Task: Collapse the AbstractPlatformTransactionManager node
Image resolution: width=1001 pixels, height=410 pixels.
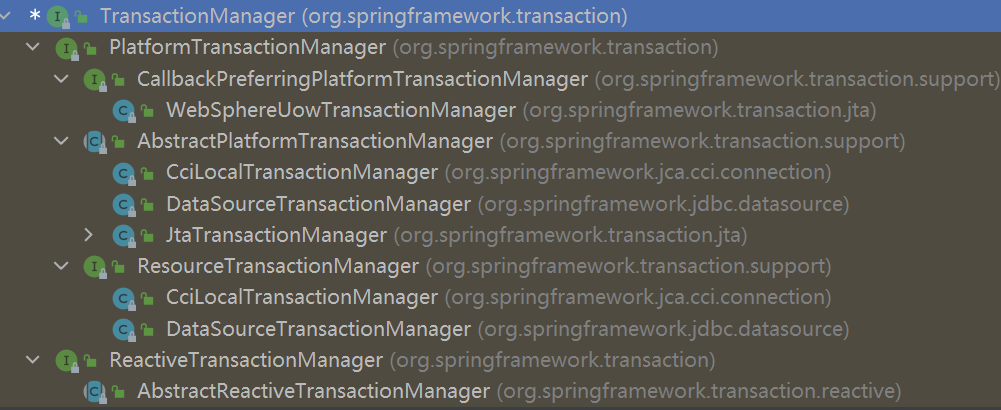Action: 61,141
